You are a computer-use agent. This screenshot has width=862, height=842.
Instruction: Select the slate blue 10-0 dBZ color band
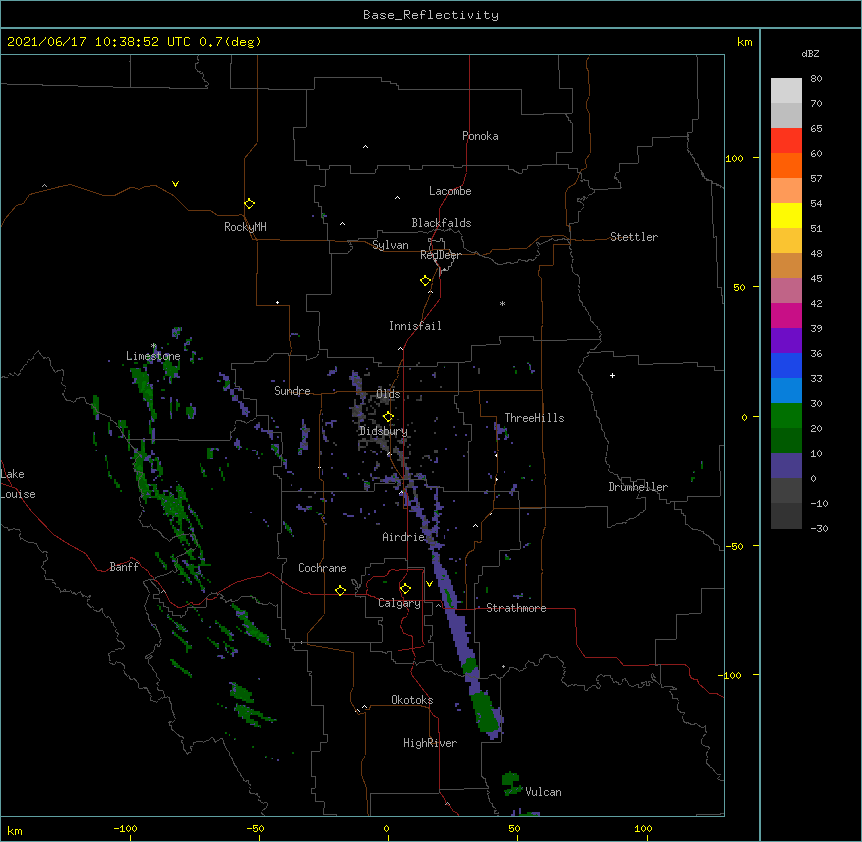click(786, 466)
